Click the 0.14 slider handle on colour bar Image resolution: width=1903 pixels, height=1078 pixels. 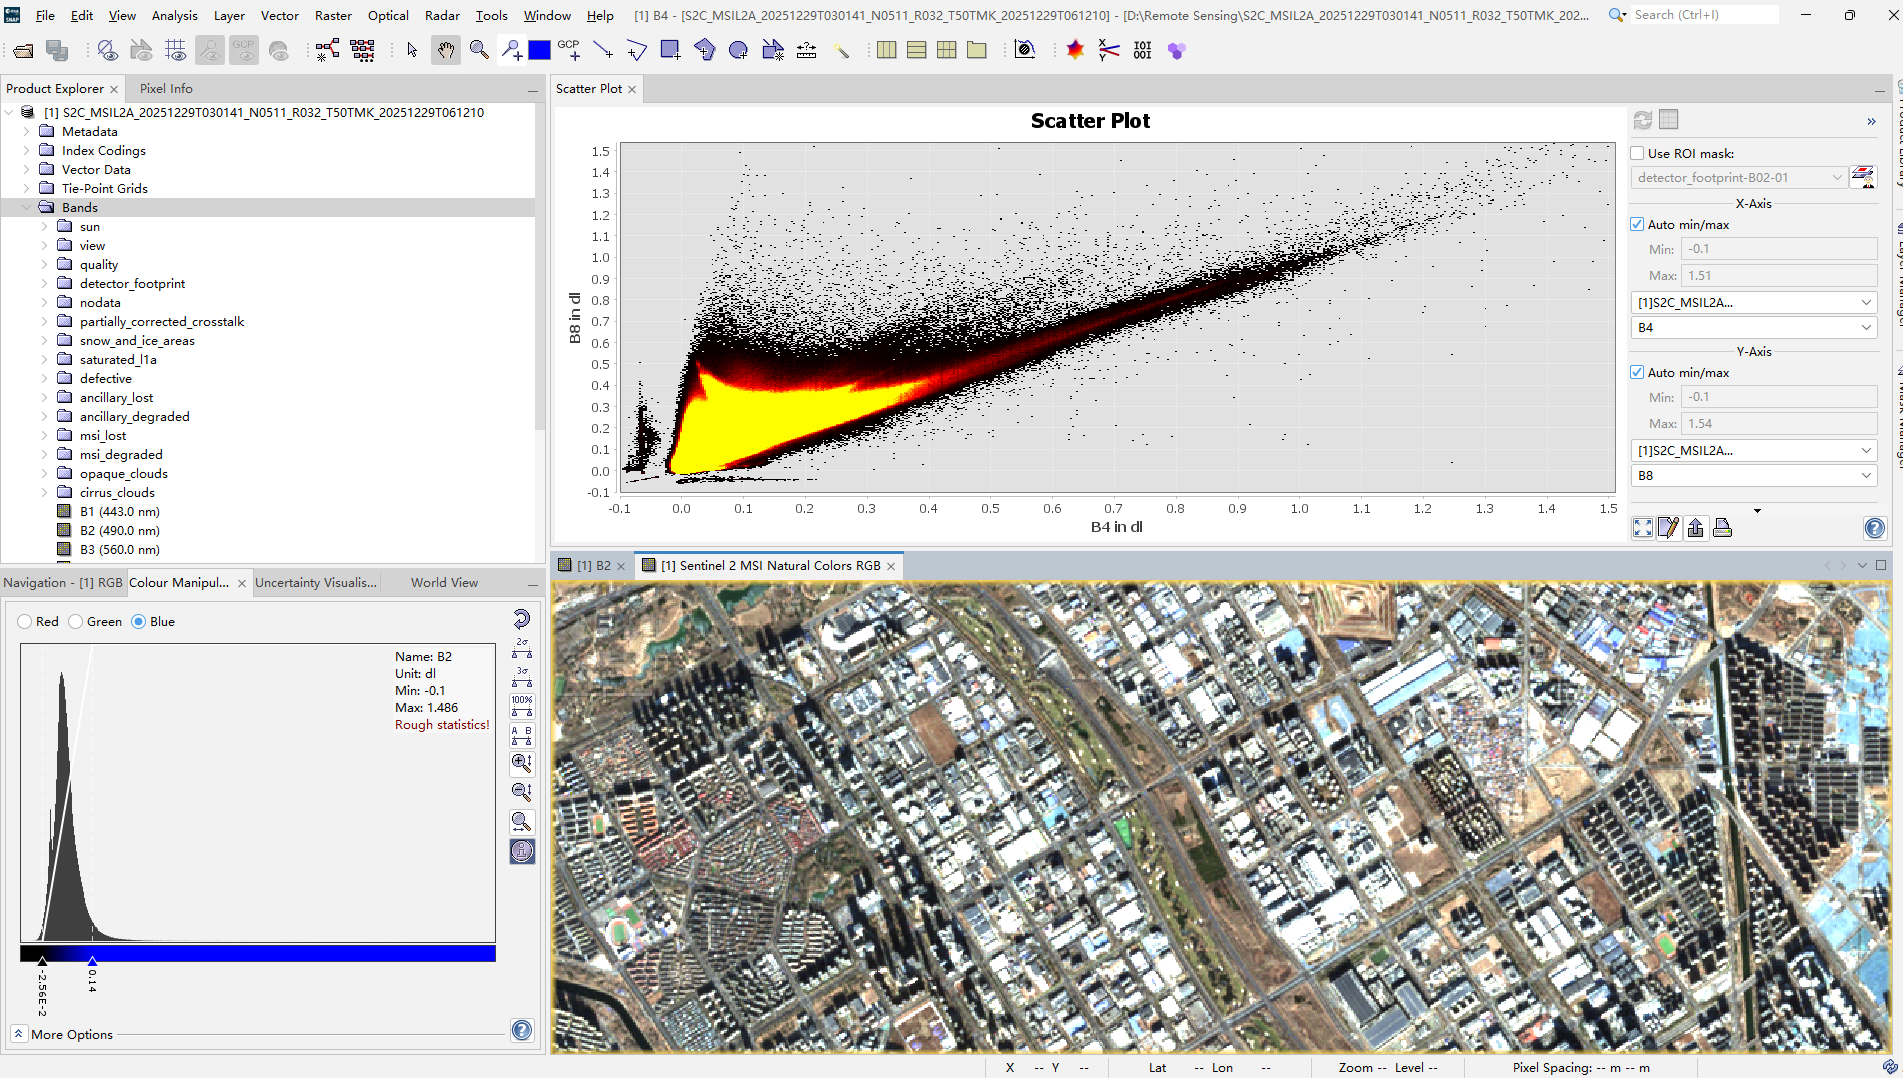[92, 962]
